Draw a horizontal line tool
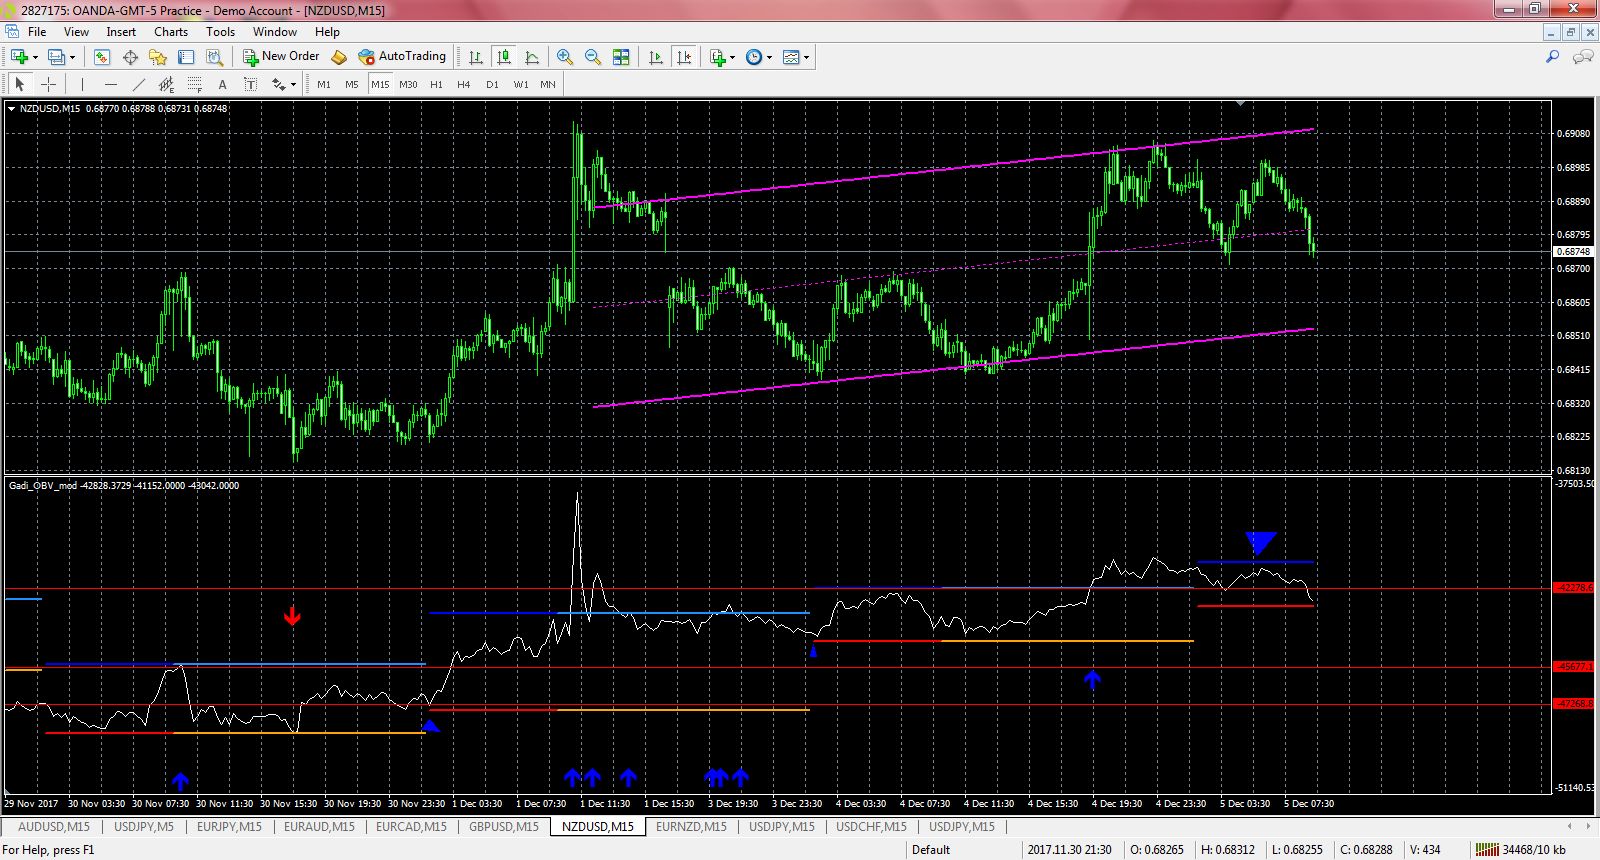 click(110, 84)
